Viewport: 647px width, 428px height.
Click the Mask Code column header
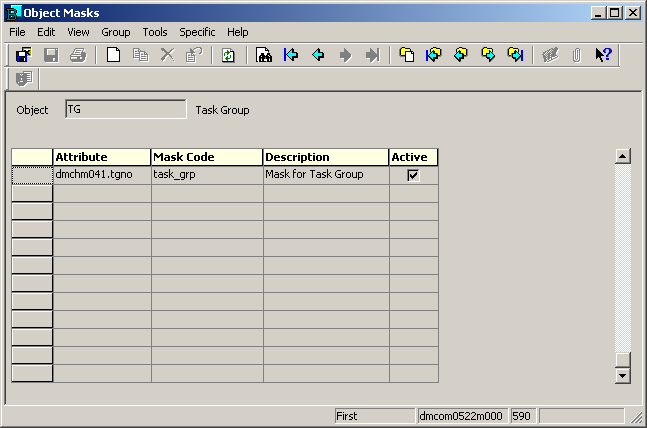click(207, 157)
